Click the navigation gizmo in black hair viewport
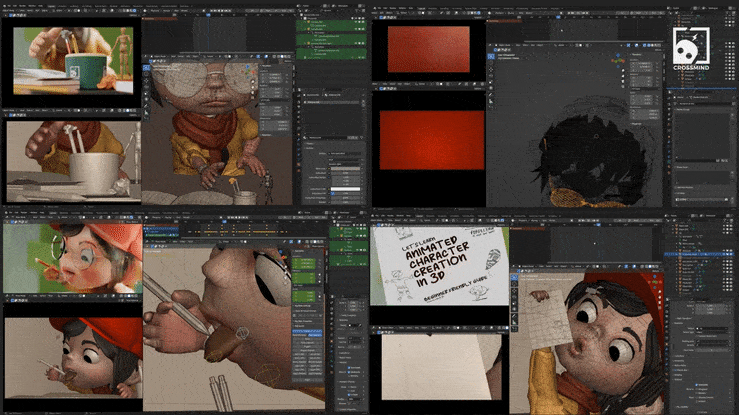This screenshot has height=415, width=739. (618, 60)
